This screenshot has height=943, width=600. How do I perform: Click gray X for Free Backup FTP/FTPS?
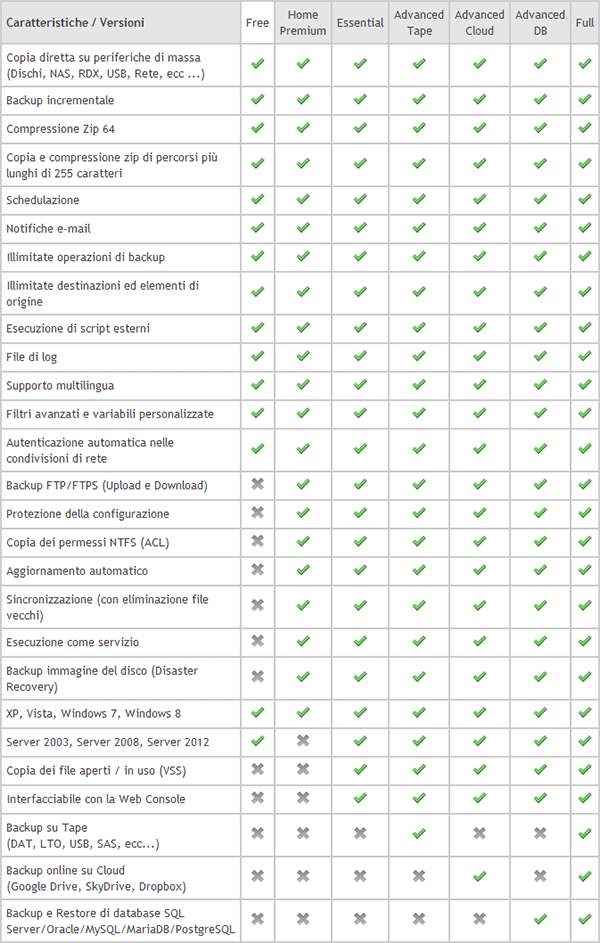(257, 484)
